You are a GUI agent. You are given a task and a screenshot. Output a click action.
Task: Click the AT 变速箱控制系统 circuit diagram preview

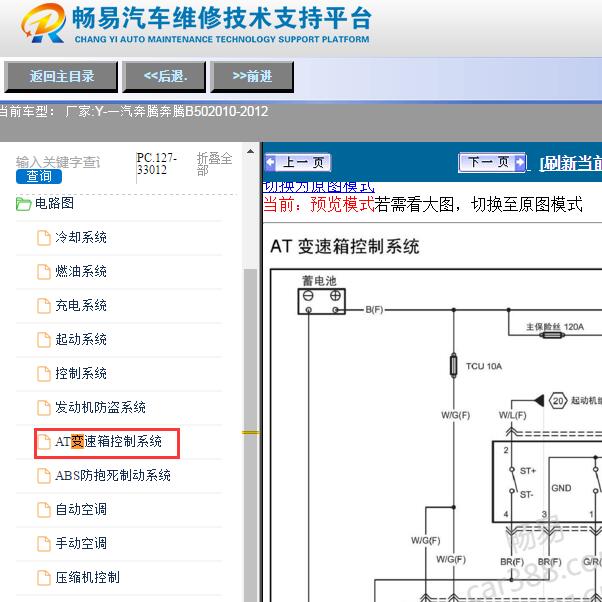(x=436, y=434)
